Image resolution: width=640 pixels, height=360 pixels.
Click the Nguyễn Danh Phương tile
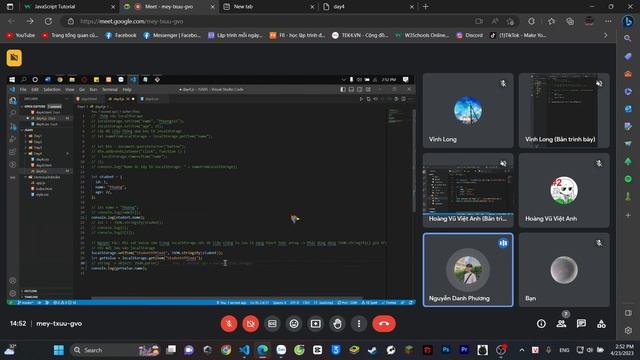pyautogui.click(x=468, y=270)
